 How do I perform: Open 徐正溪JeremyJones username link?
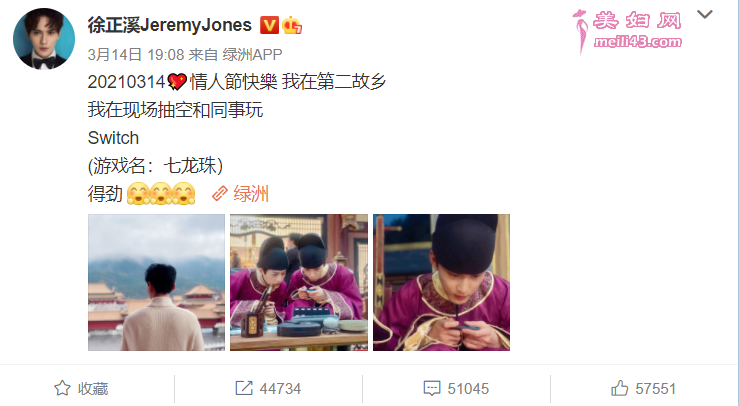point(170,25)
